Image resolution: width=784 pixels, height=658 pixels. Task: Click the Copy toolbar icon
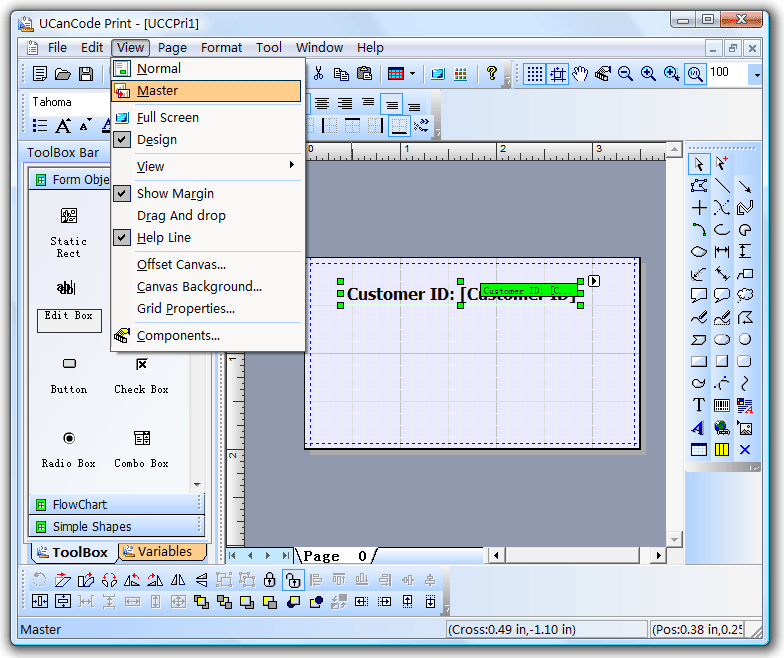click(341, 74)
